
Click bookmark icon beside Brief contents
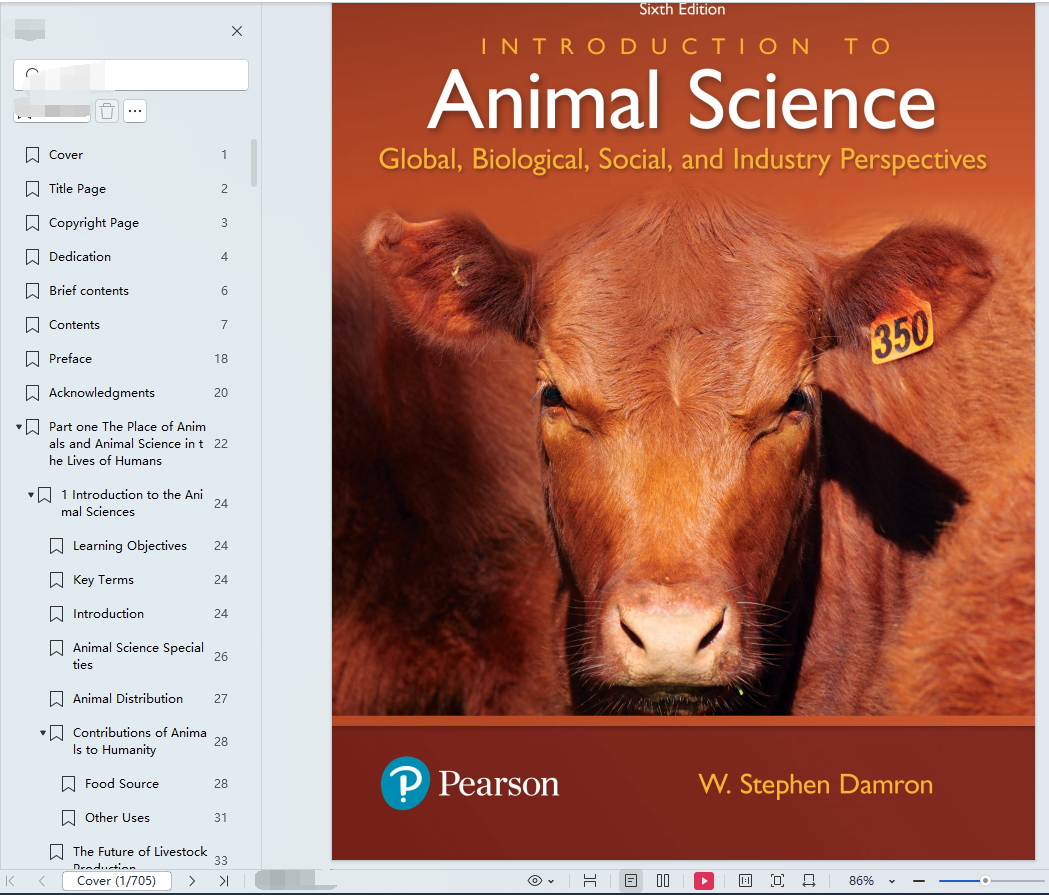[x=32, y=292]
